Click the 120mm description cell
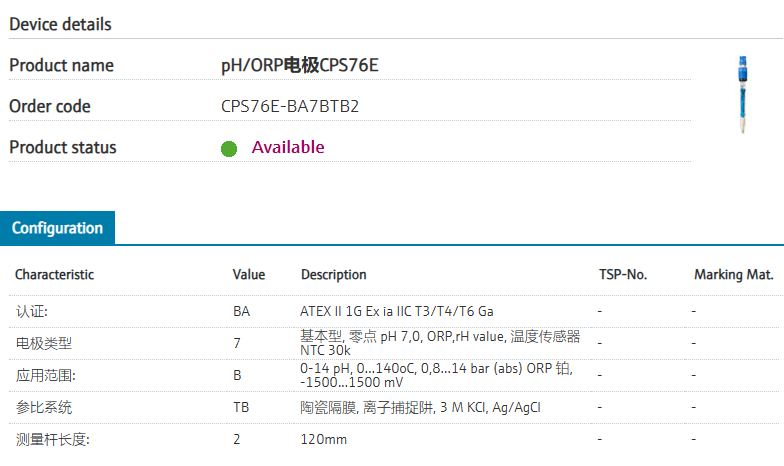 [324, 440]
